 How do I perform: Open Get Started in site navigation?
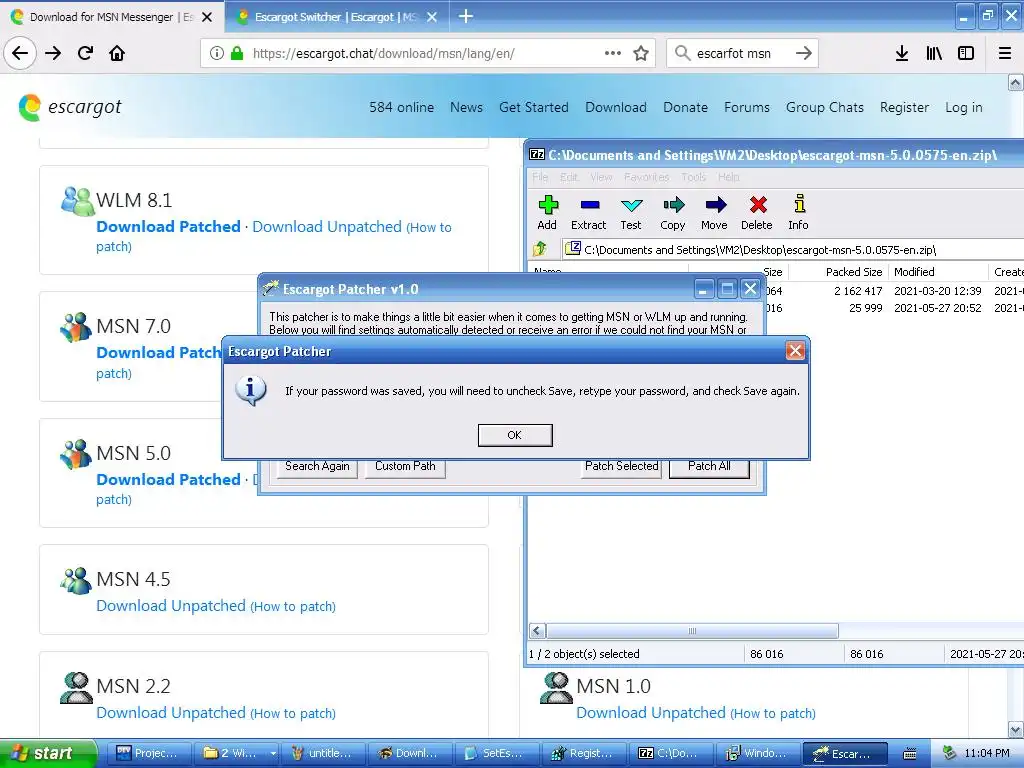(x=534, y=107)
